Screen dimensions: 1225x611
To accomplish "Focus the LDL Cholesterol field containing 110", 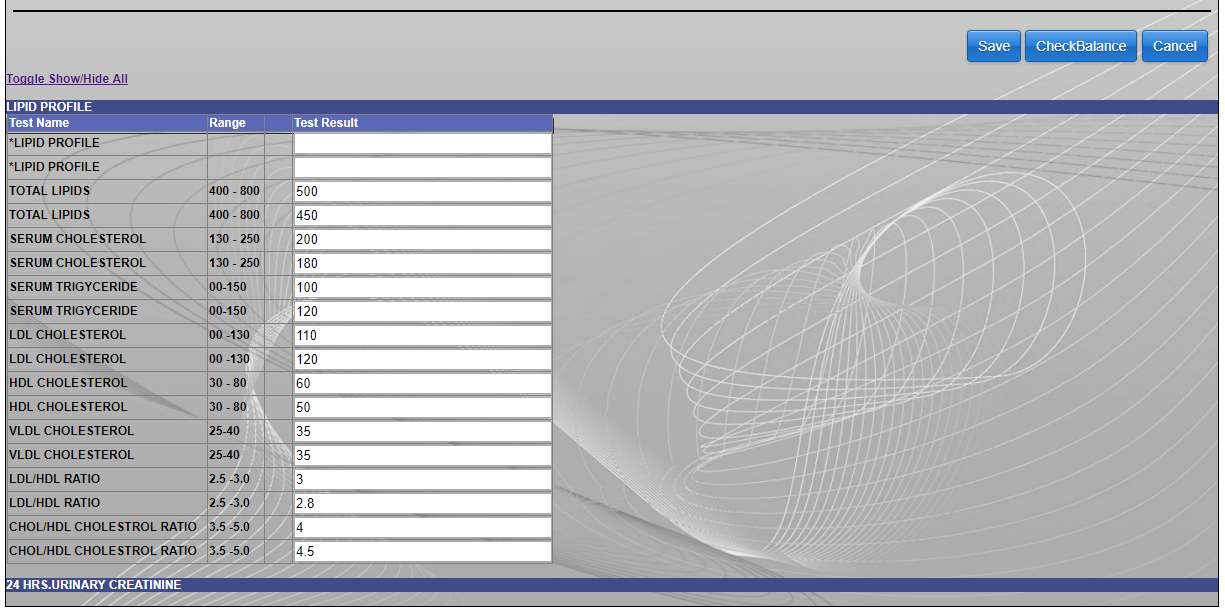I will (422, 335).
